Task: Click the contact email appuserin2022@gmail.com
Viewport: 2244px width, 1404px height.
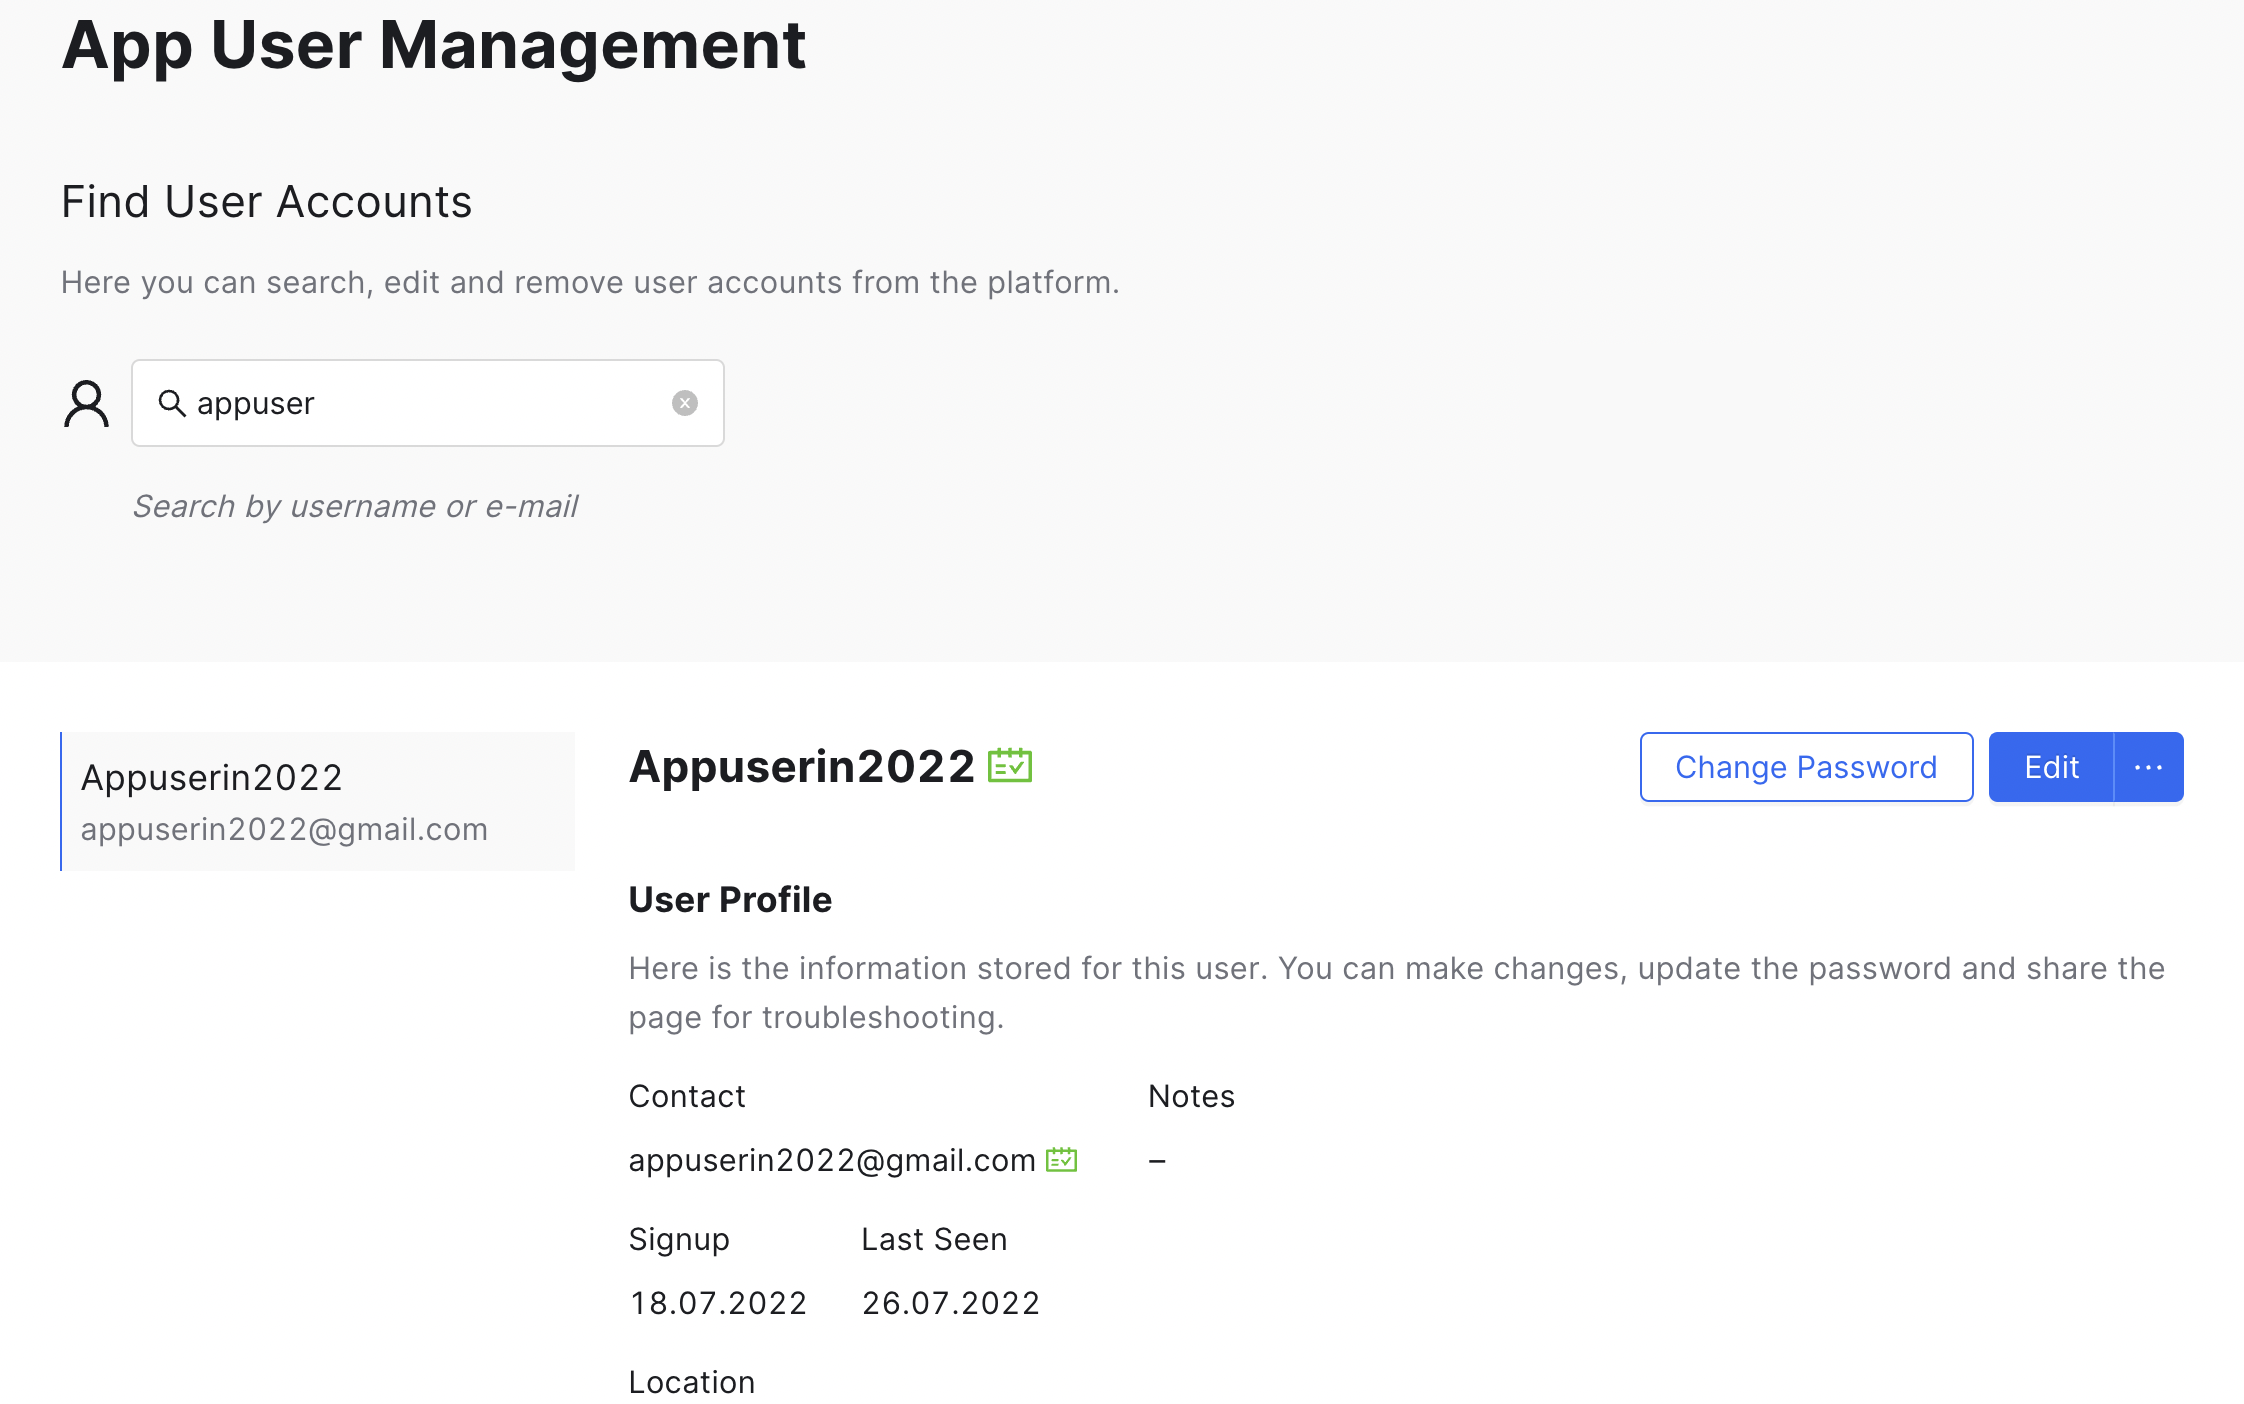Action: (x=832, y=1160)
